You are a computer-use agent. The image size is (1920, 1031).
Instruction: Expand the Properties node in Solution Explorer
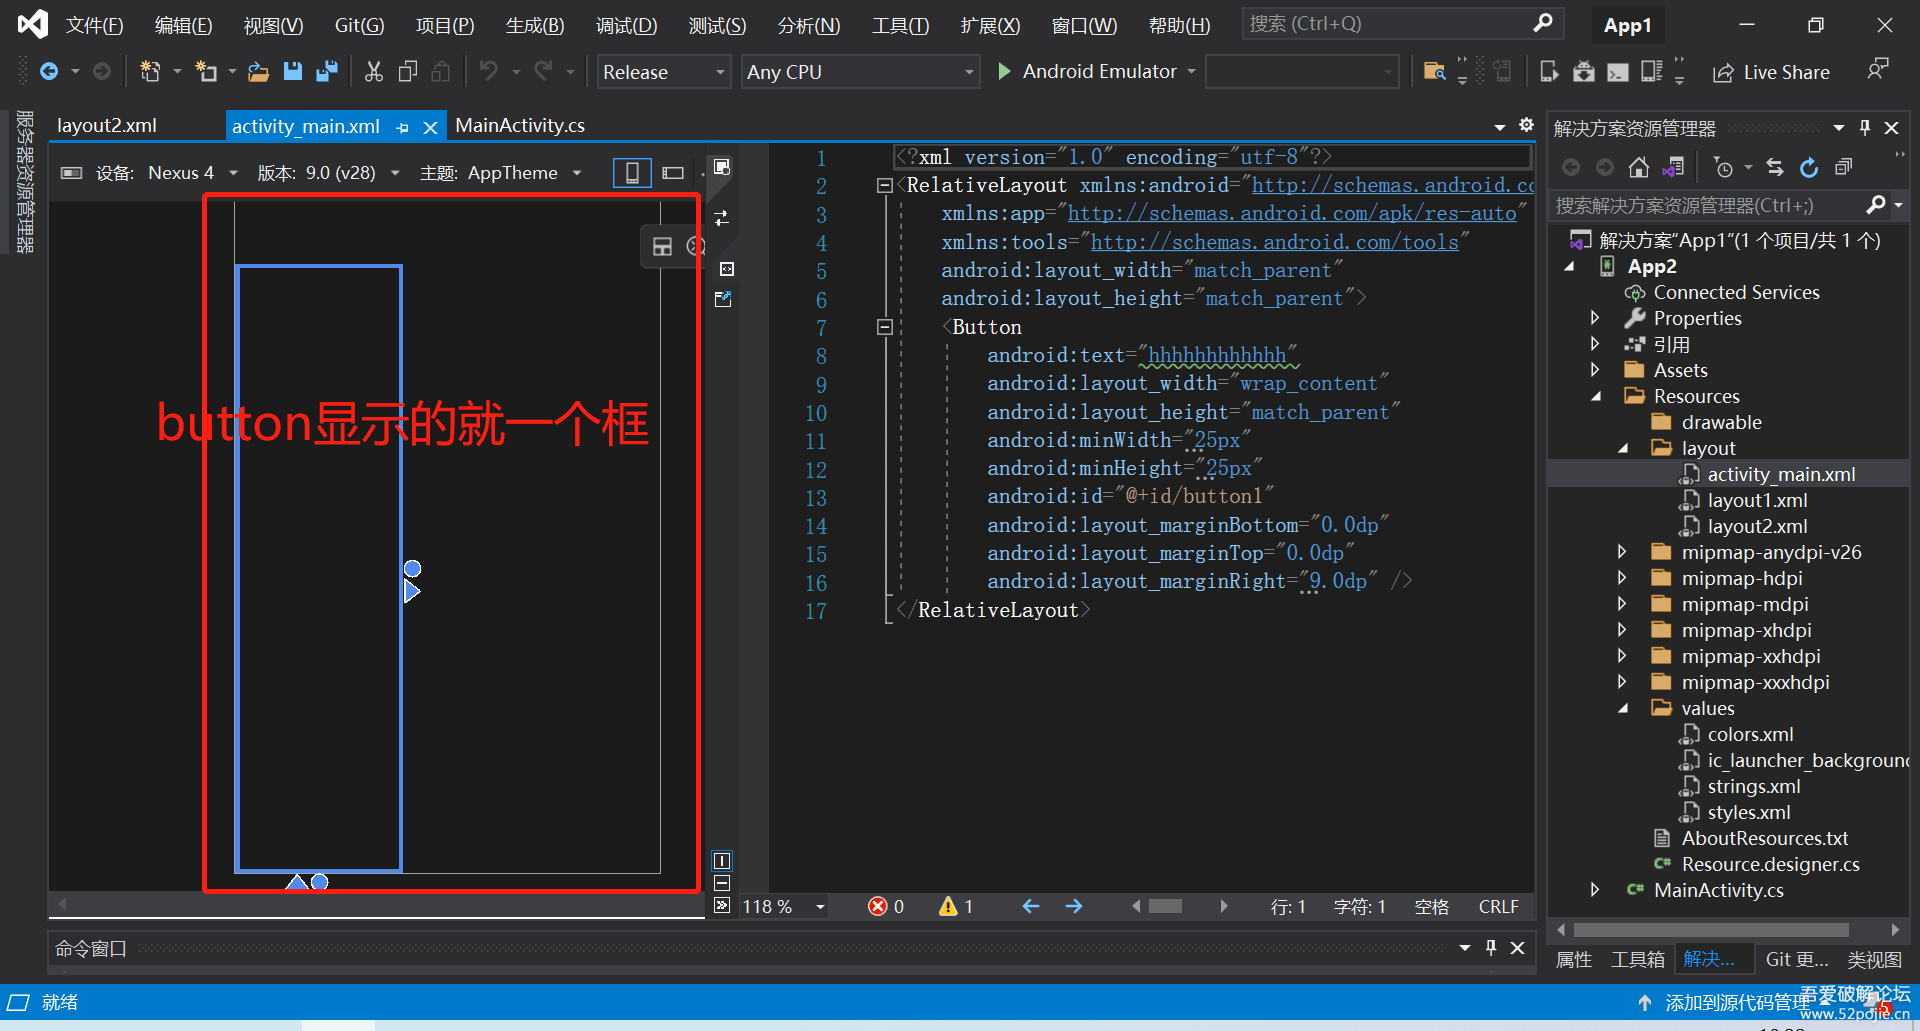(x=1595, y=318)
